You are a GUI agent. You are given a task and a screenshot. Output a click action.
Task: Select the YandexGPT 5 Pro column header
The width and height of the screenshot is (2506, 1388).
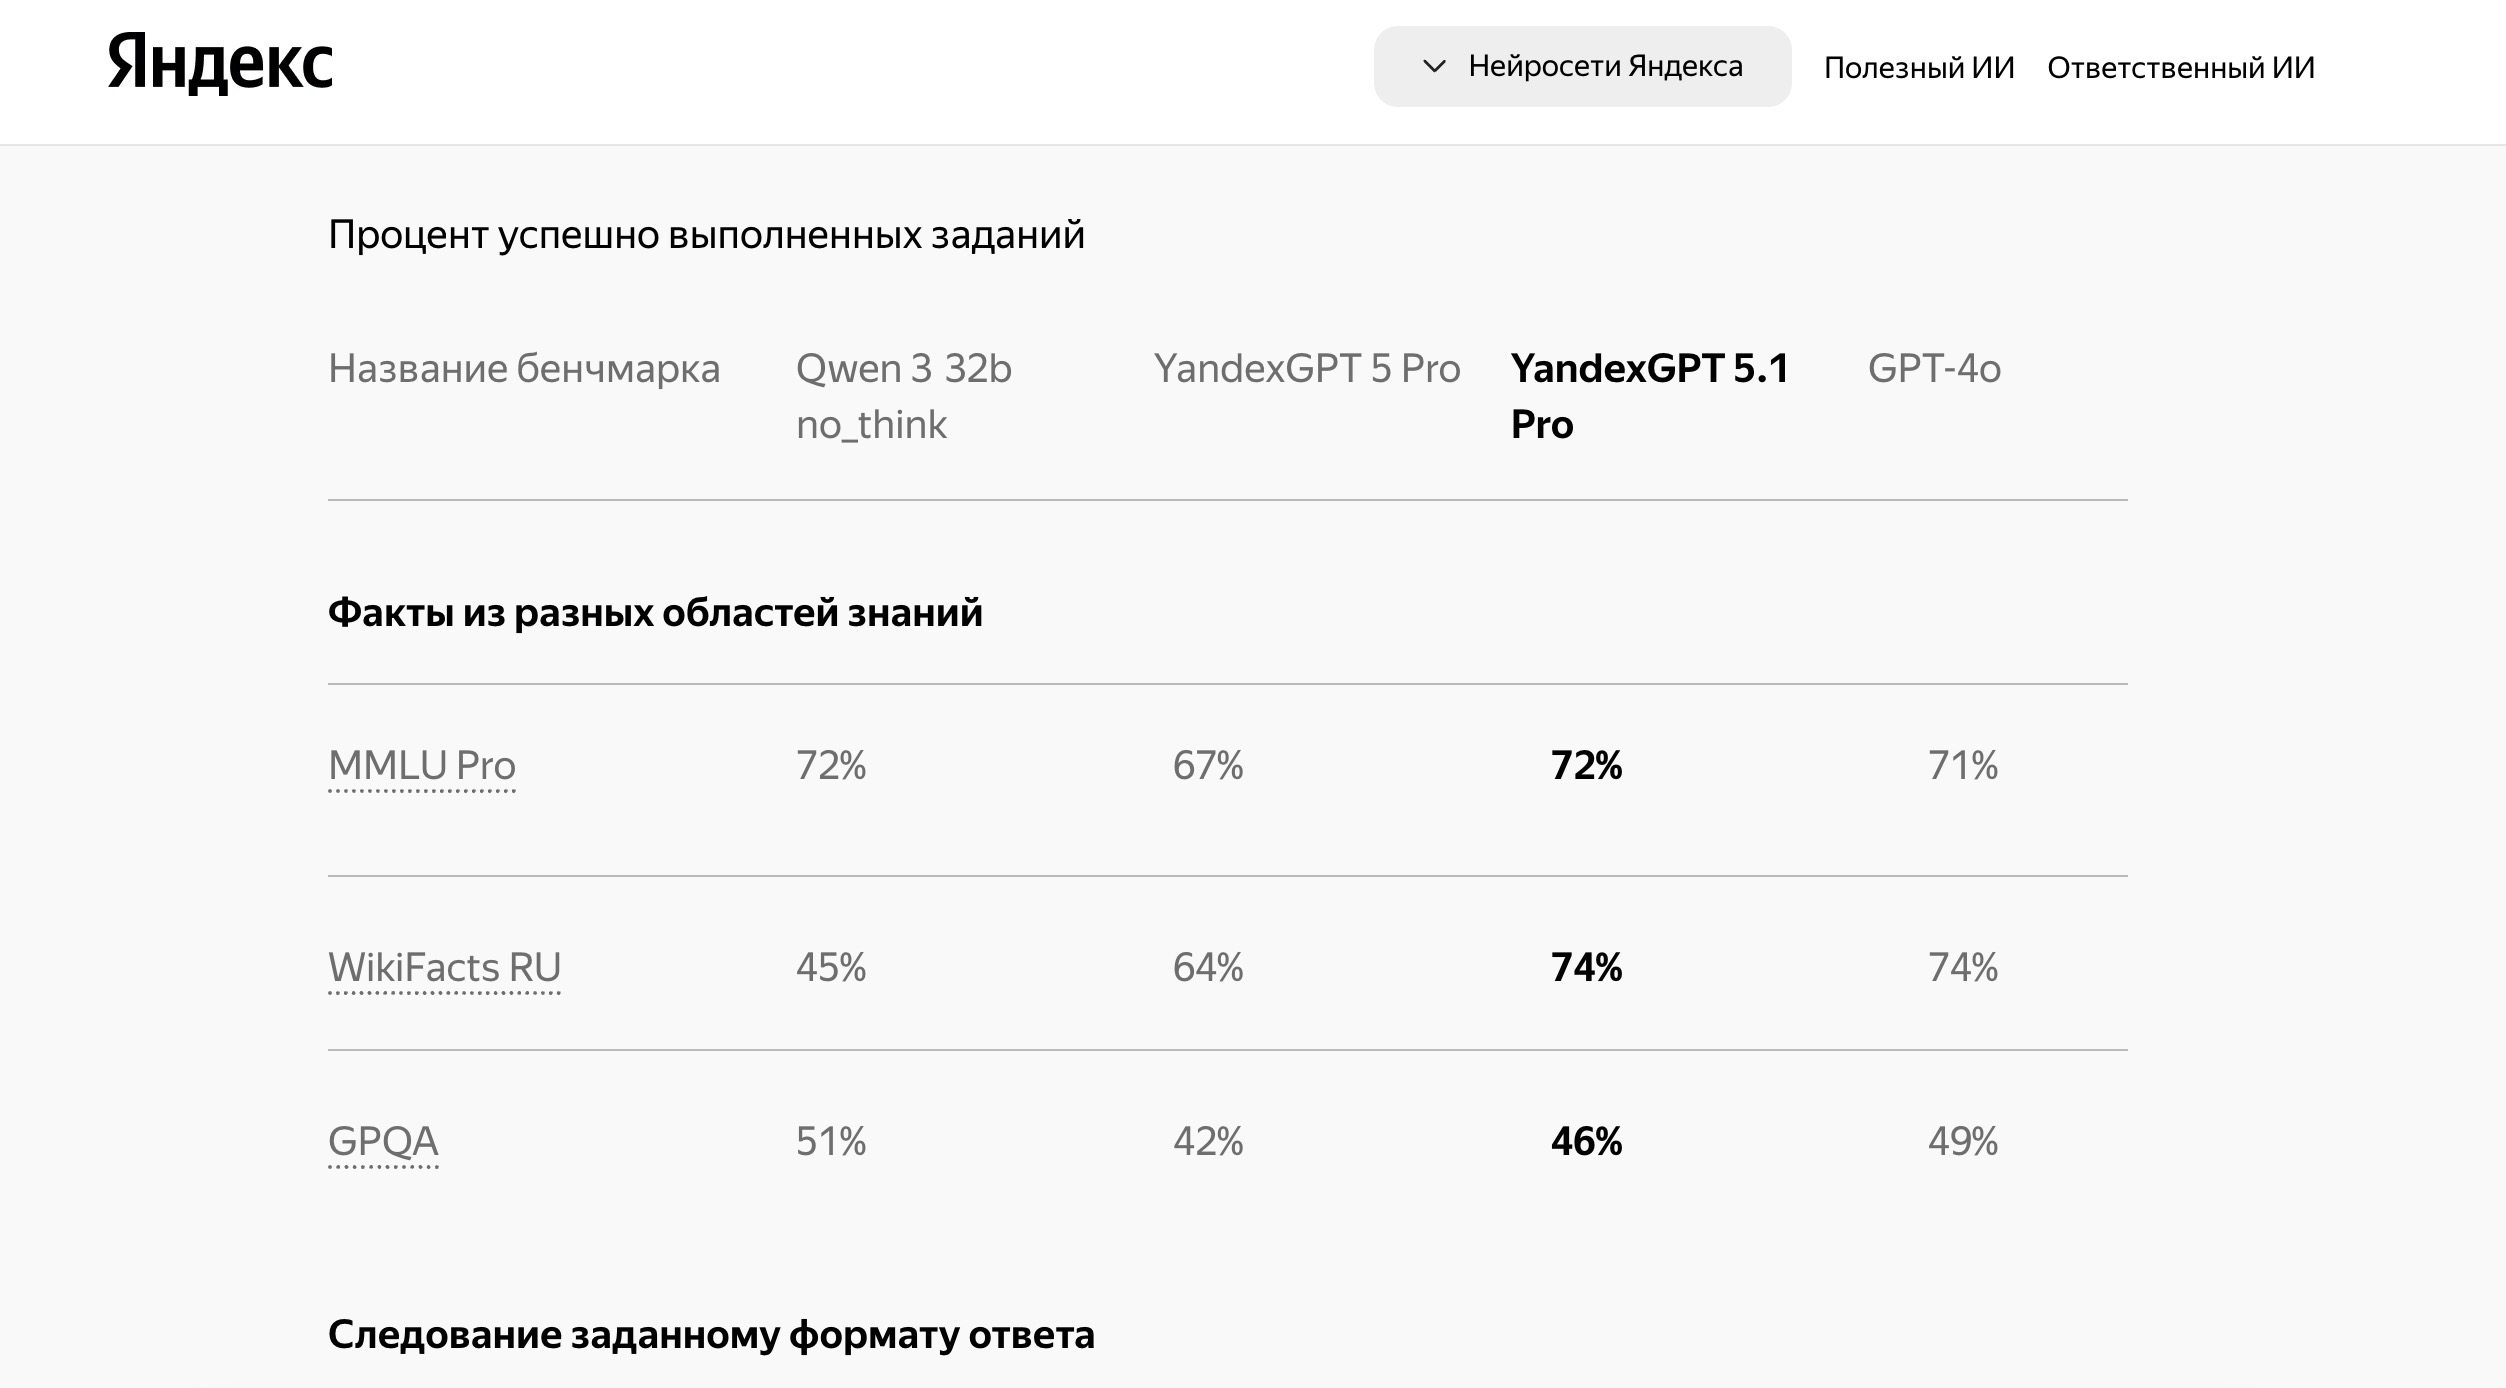coord(1307,369)
